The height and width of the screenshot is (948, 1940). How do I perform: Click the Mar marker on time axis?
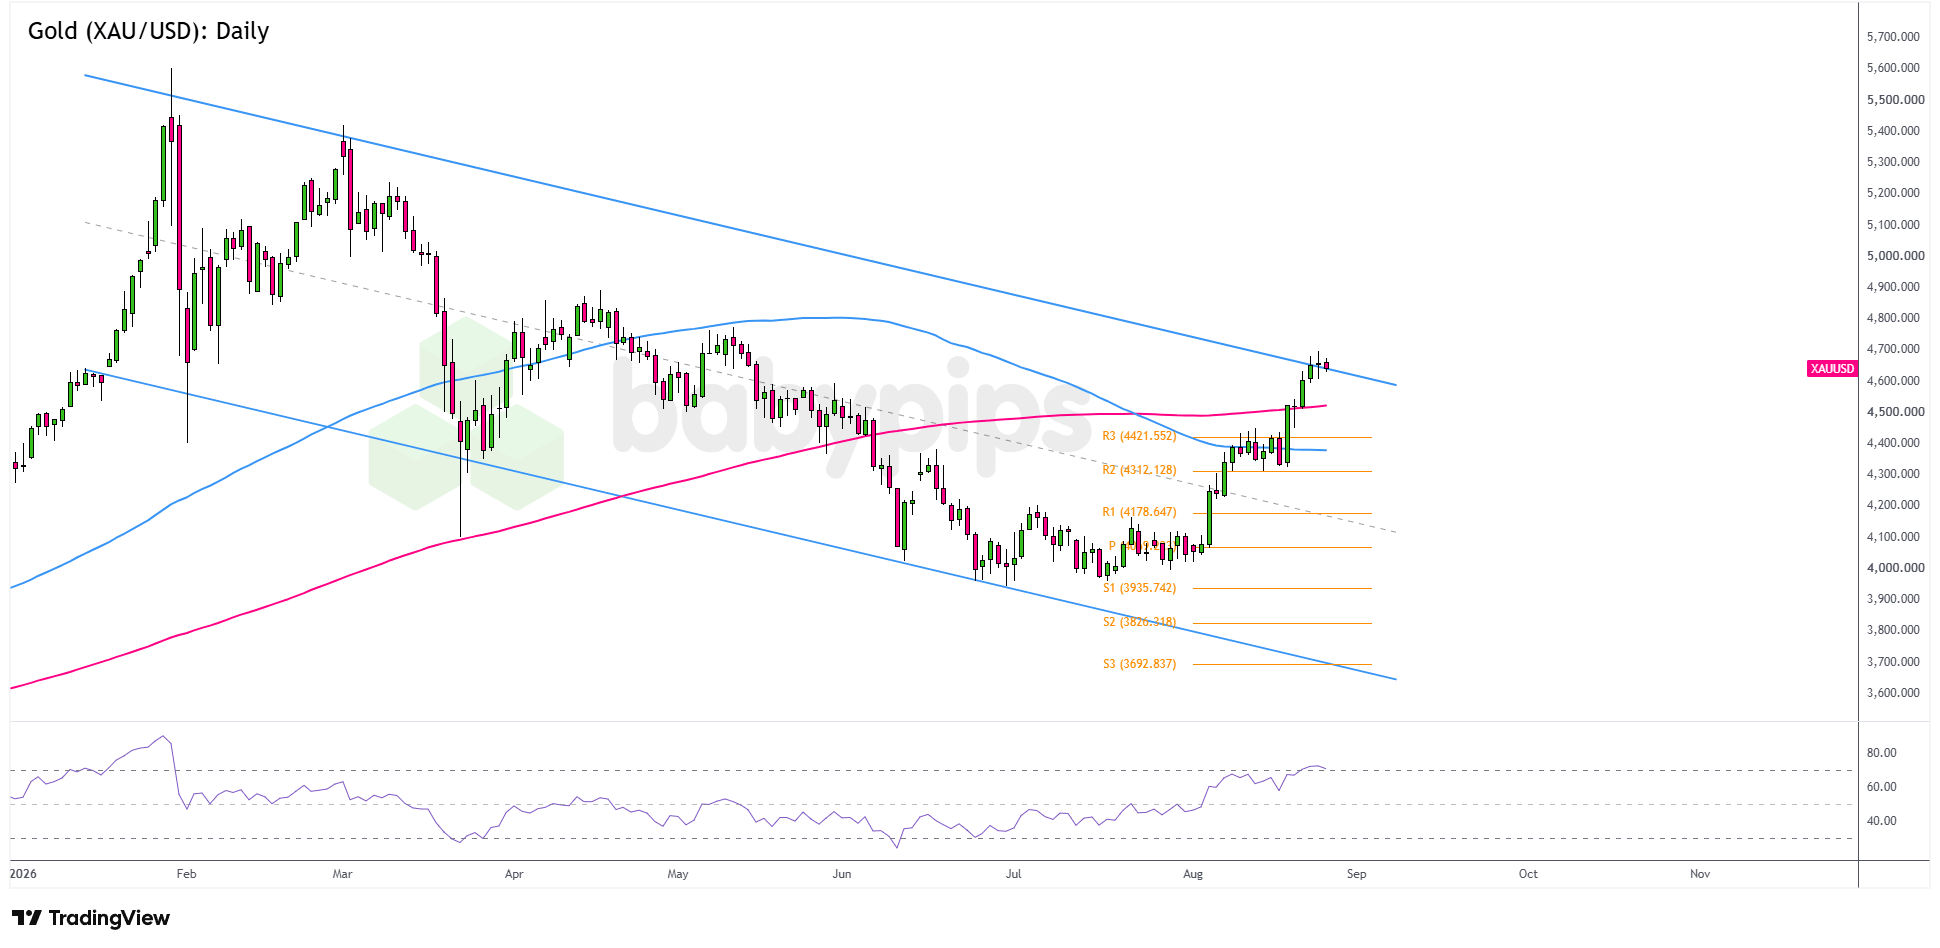click(x=342, y=874)
